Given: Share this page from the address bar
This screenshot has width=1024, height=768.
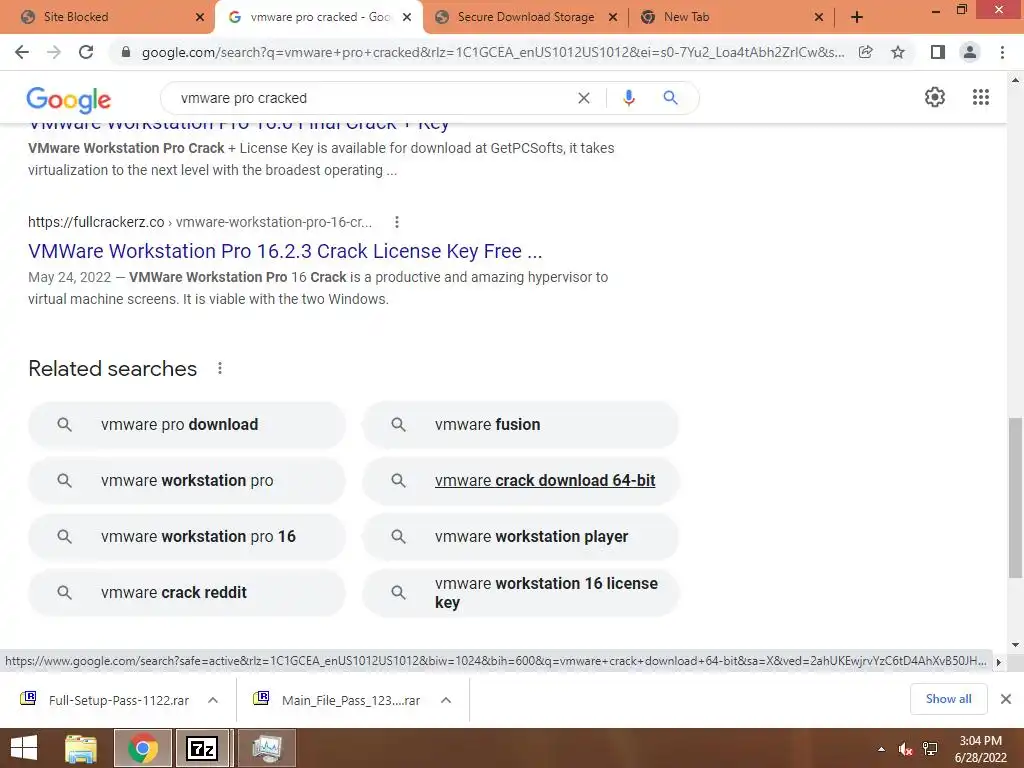Looking at the screenshot, I should 866,52.
